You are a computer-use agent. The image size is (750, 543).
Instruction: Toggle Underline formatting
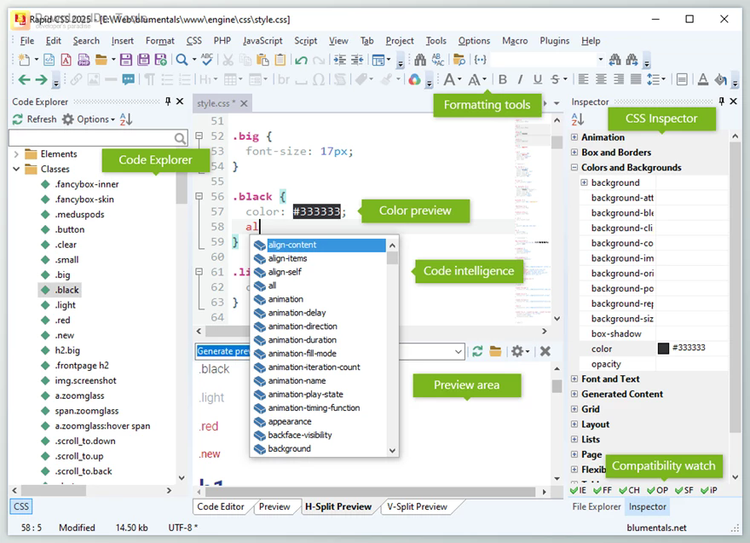click(x=538, y=79)
